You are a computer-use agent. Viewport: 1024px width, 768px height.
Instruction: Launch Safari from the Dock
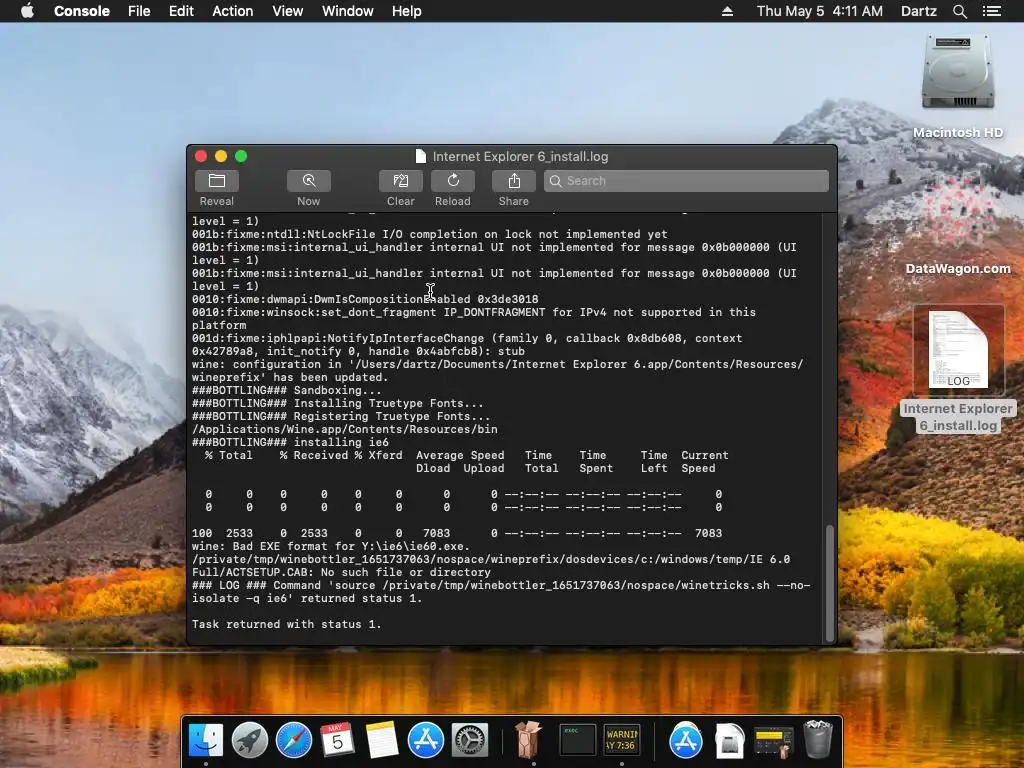tap(294, 741)
